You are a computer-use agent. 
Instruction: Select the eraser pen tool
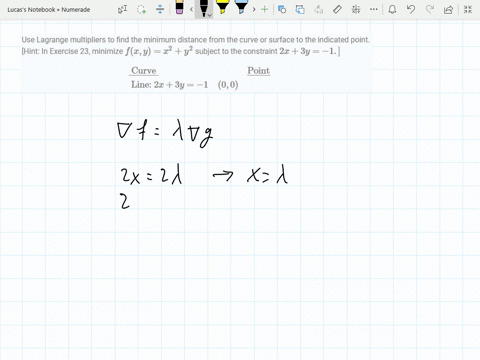coord(179,7)
